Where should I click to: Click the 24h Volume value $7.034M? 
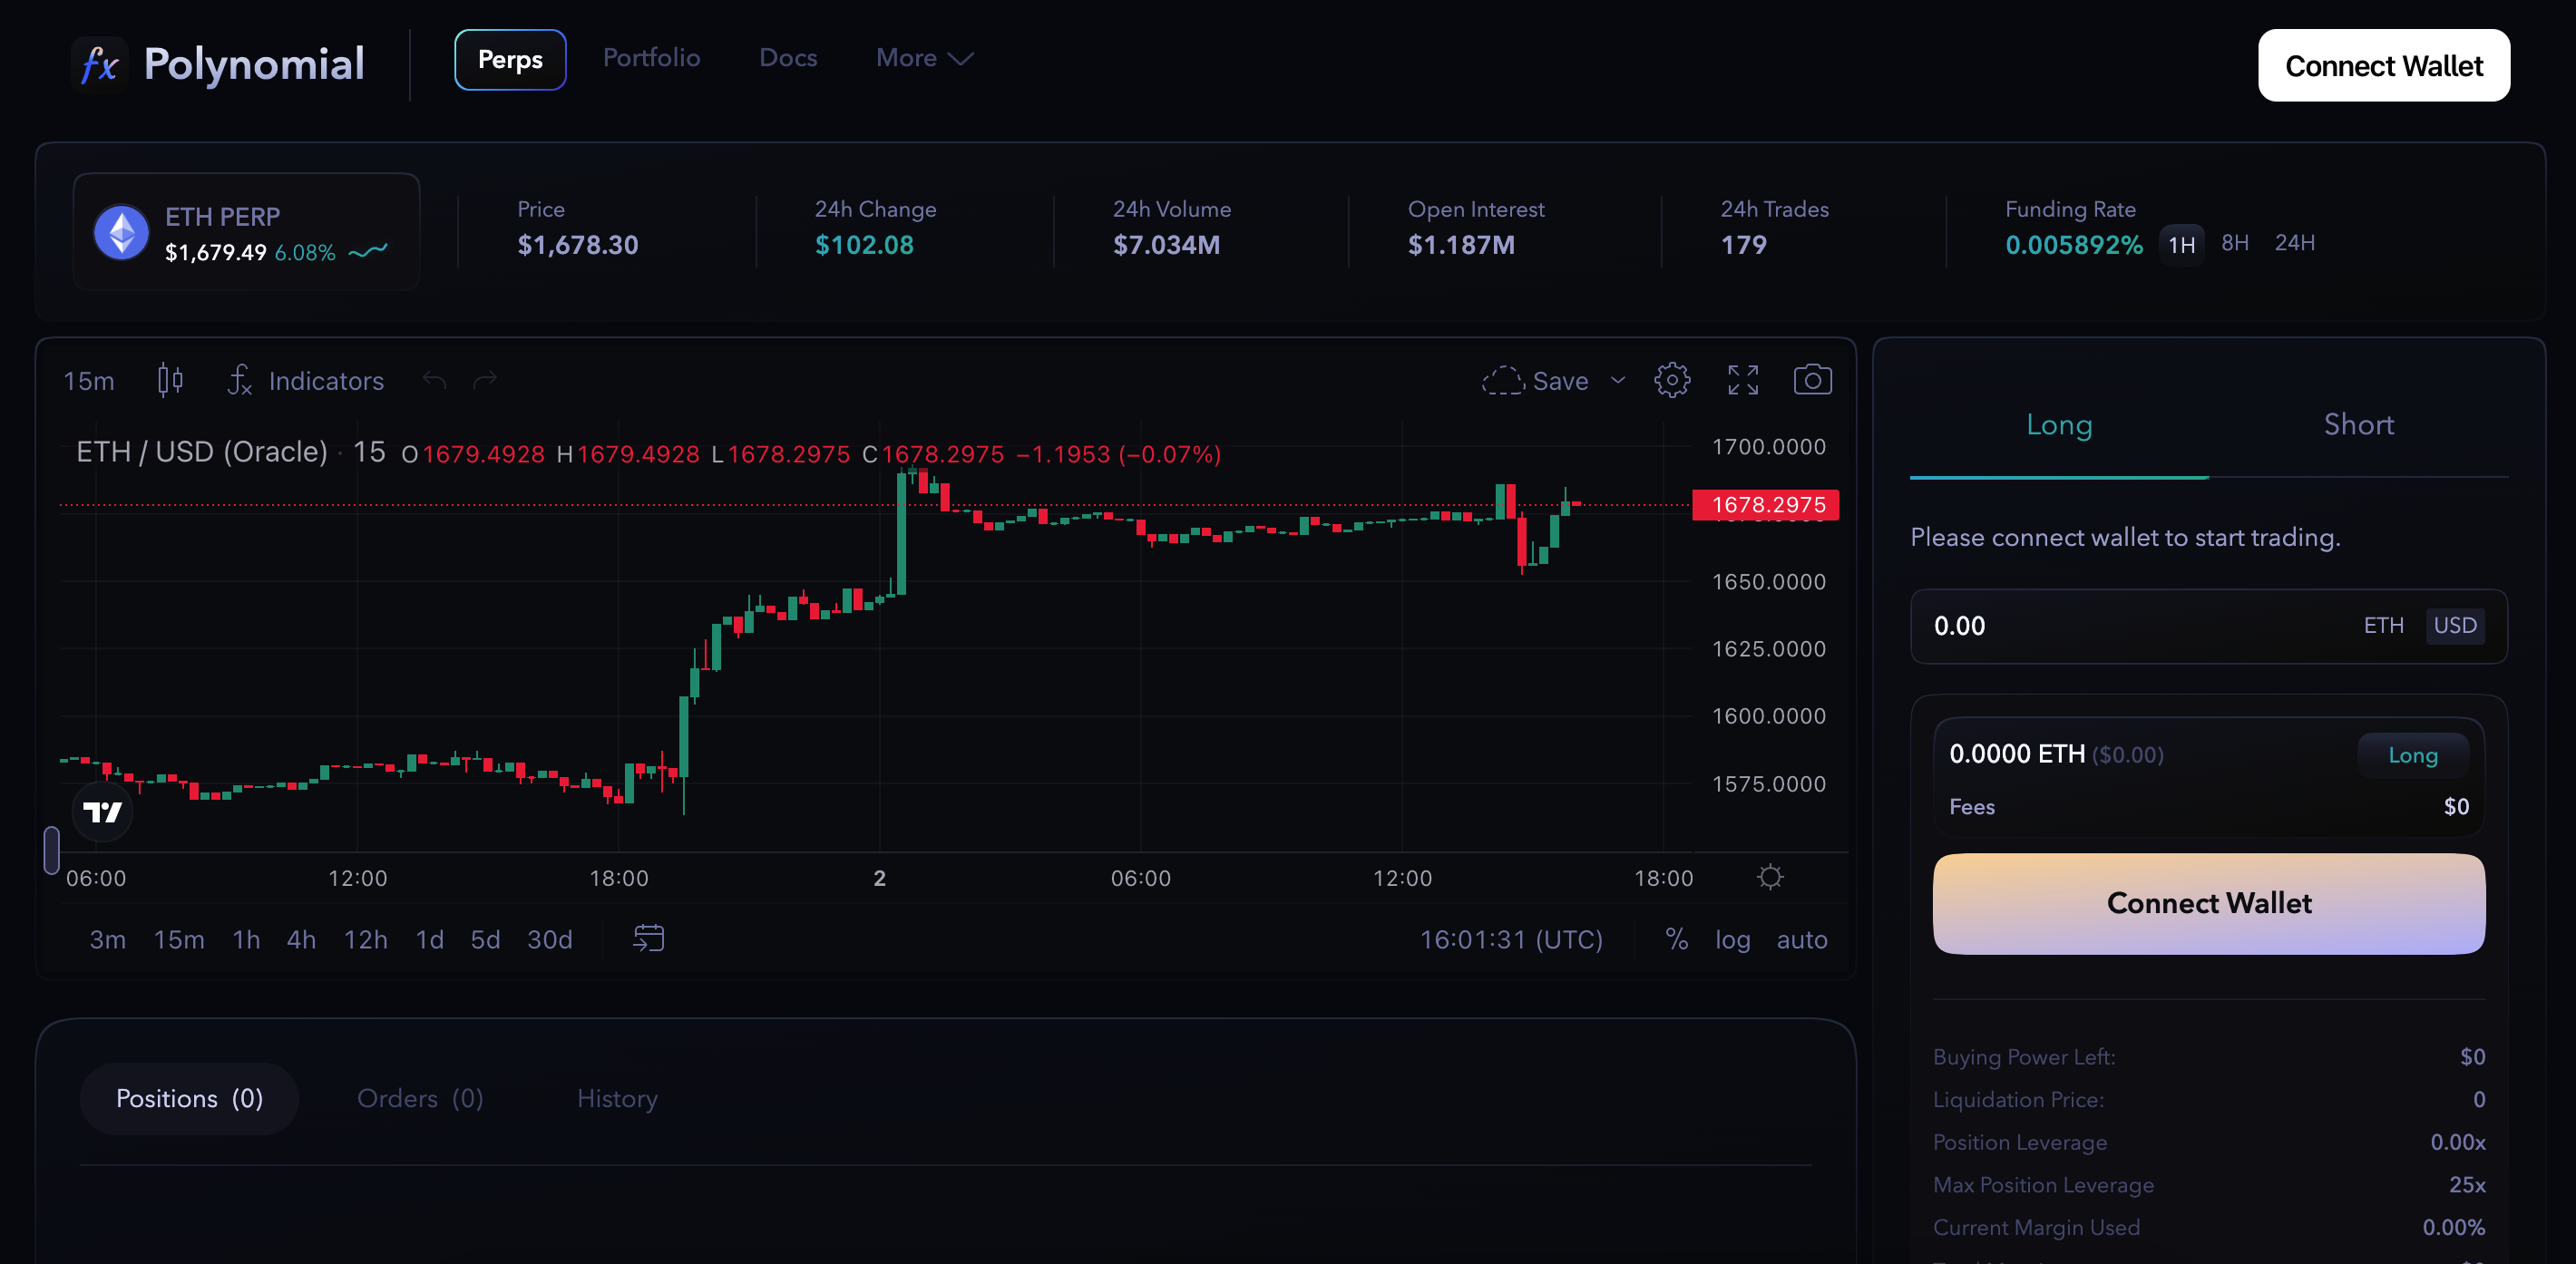1166,245
